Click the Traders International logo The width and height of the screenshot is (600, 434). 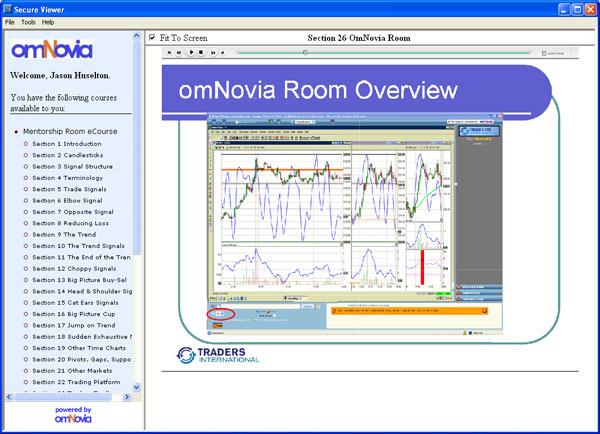pyautogui.click(x=218, y=355)
